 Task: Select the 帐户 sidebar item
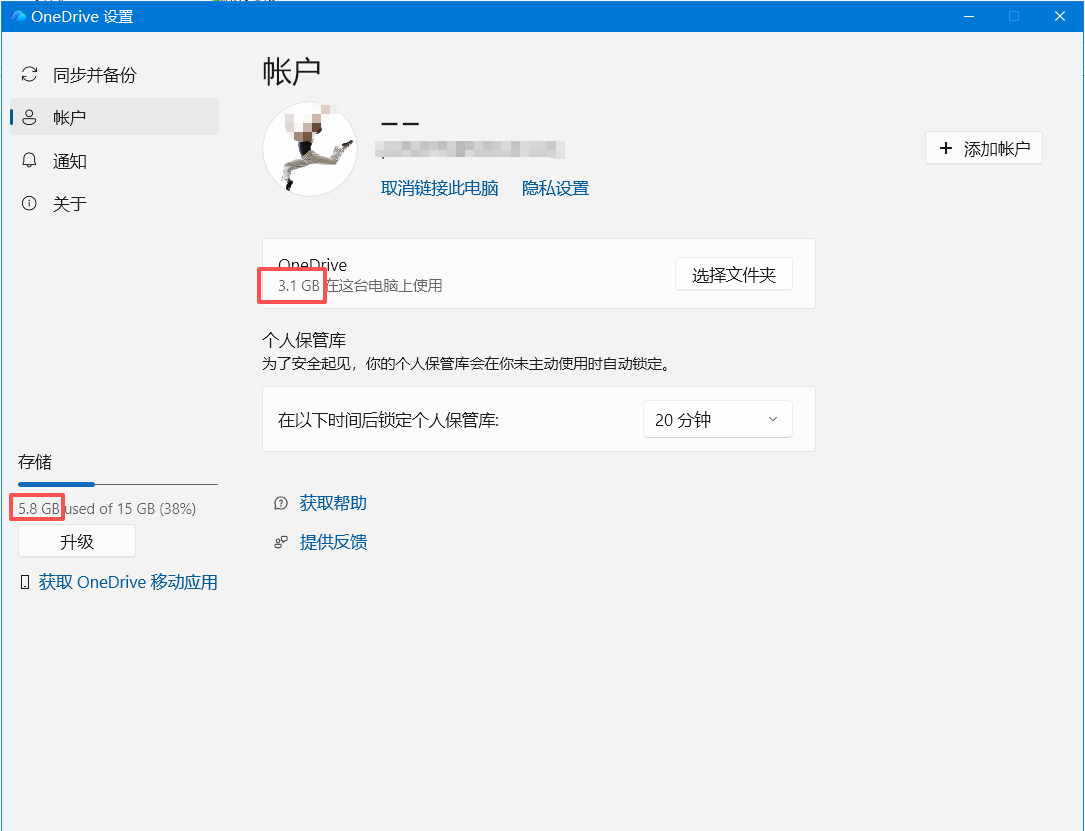(x=114, y=117)
